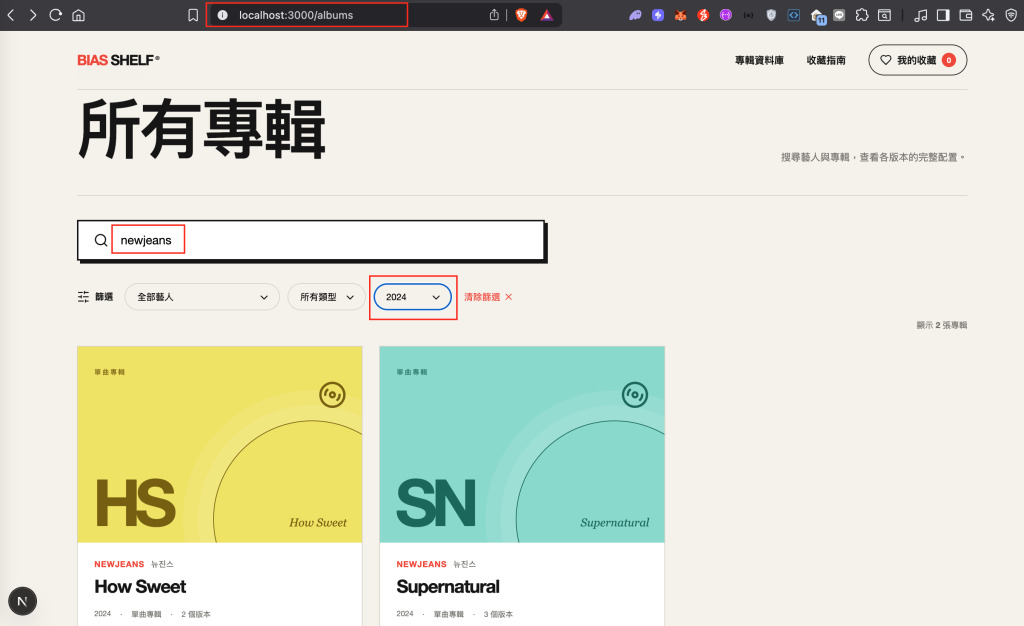This screenshot has height=626, width=1024.
Task: Click the disc icon on the Supernatural cover
Action: 635,394
